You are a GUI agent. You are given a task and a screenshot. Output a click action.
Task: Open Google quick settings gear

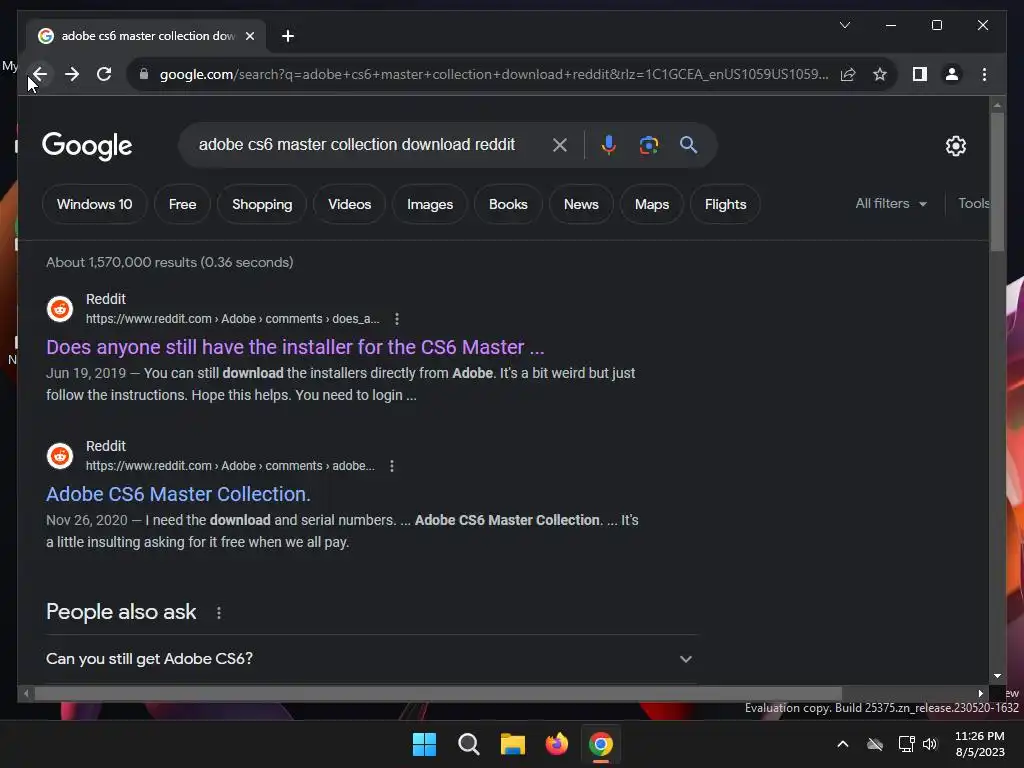tap(955, 146)
